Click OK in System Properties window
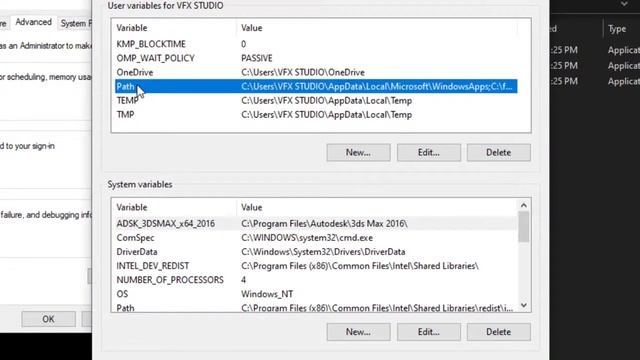This screenshot has height=360, width=640. coord(48,319)
